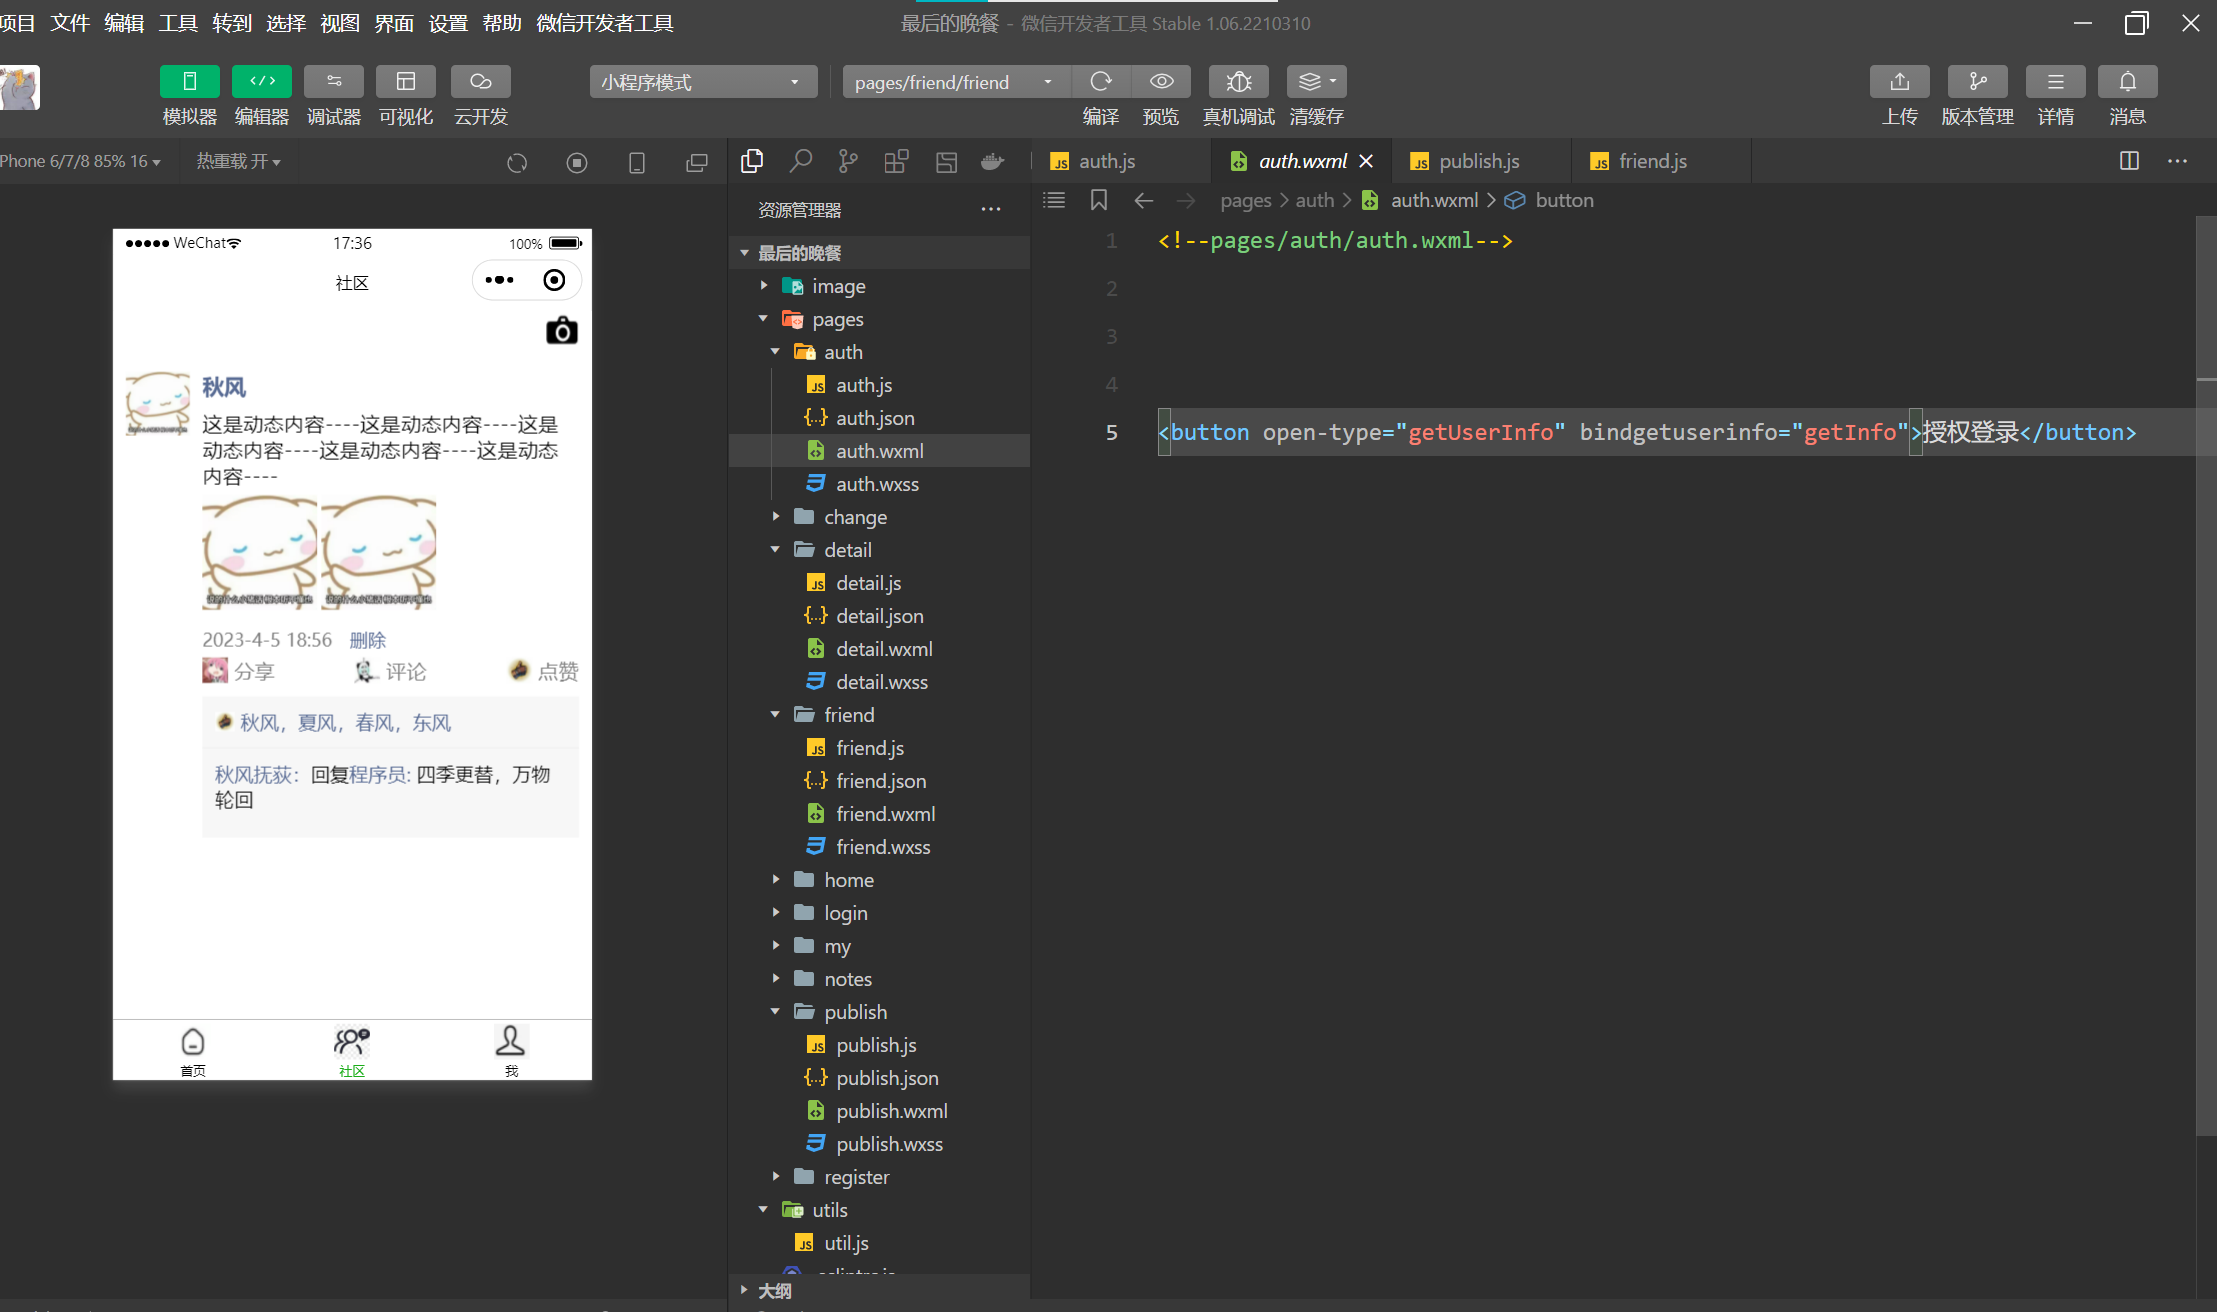The width and height of the screenshot is (2217, 1312).
Task: Toggle the editor panel button
Action: click(x=261, y=82)
